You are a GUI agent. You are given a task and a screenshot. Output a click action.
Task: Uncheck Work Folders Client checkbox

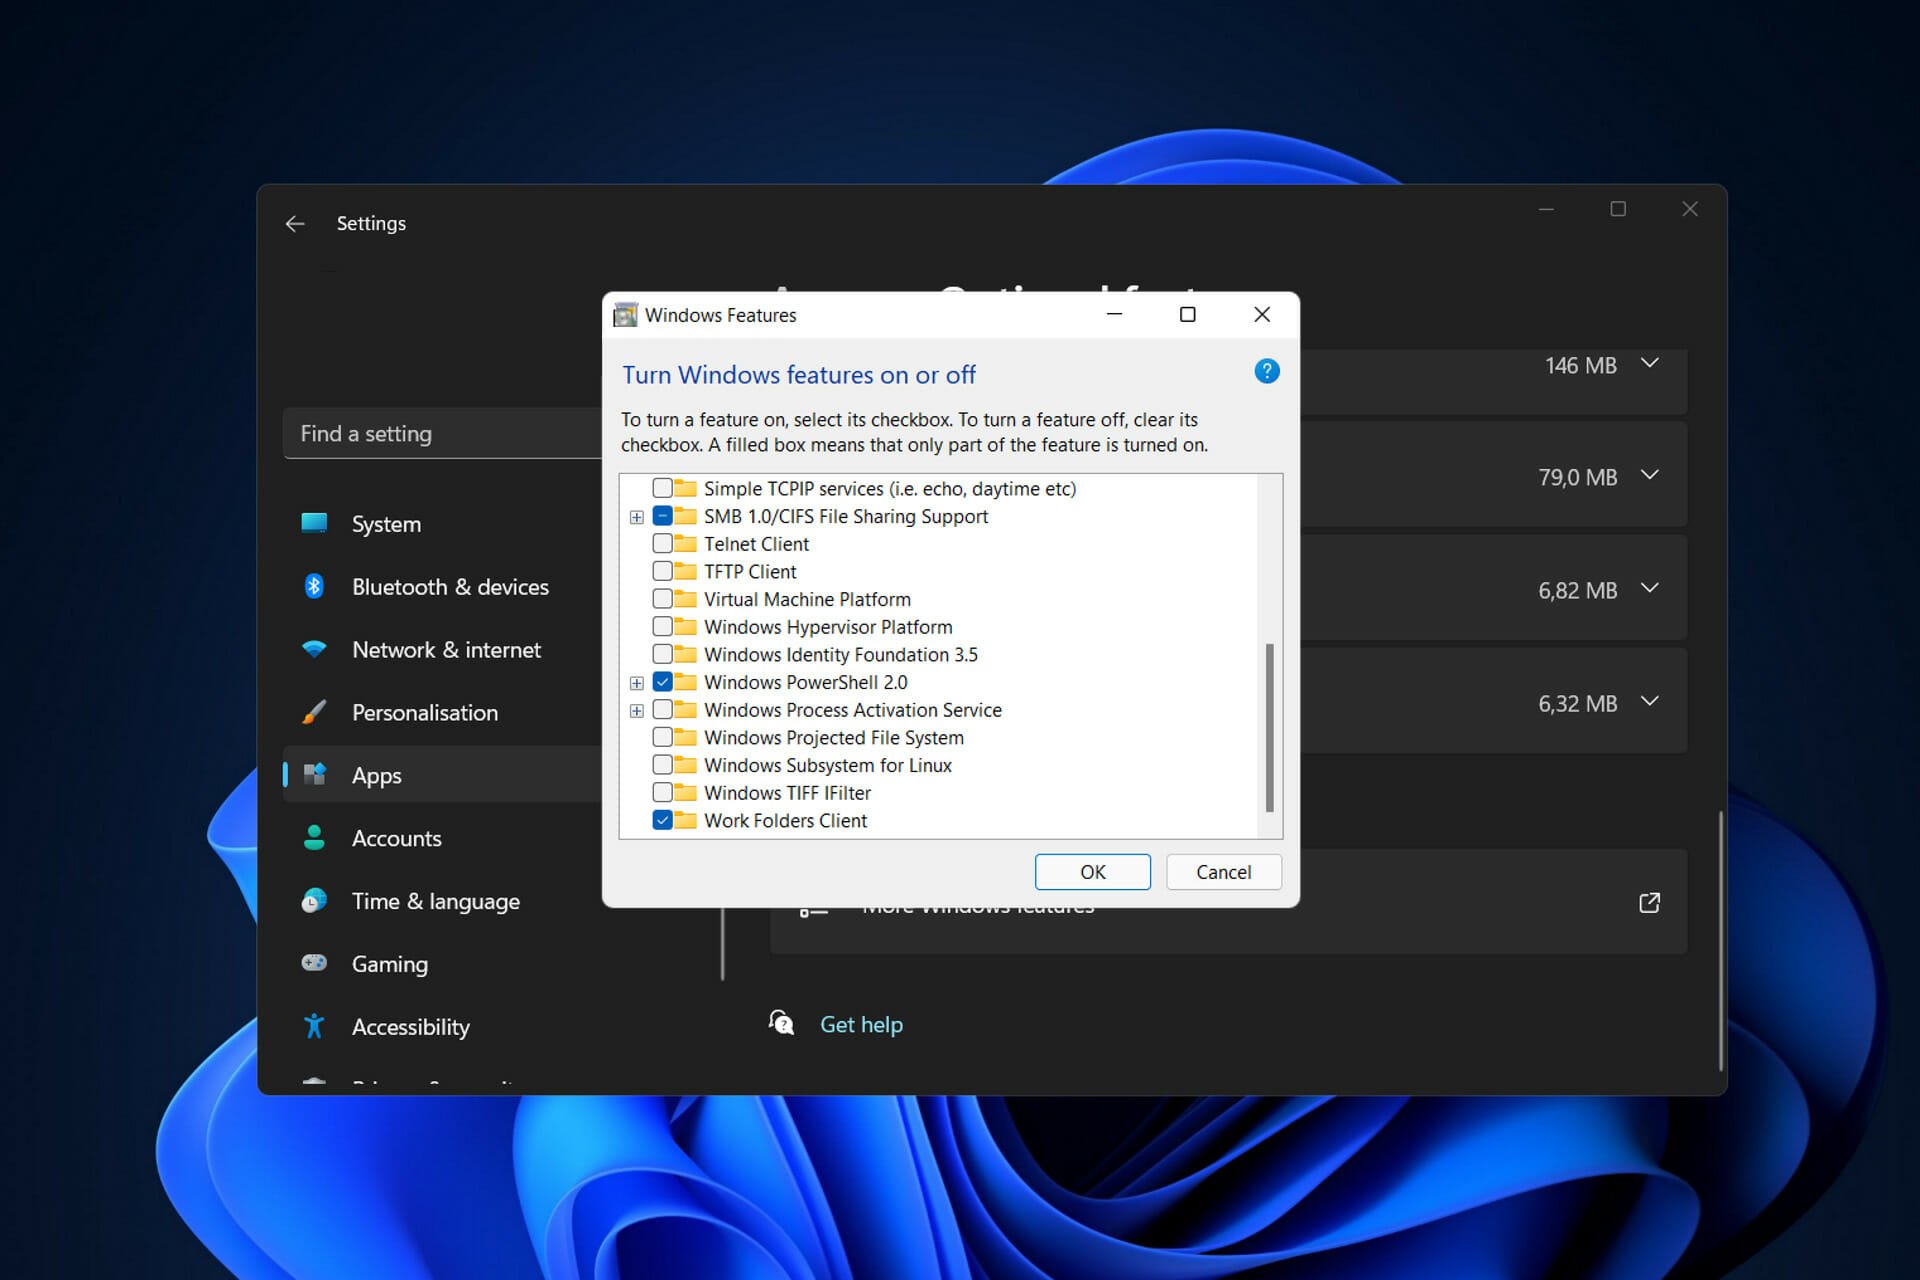[662, 820]
